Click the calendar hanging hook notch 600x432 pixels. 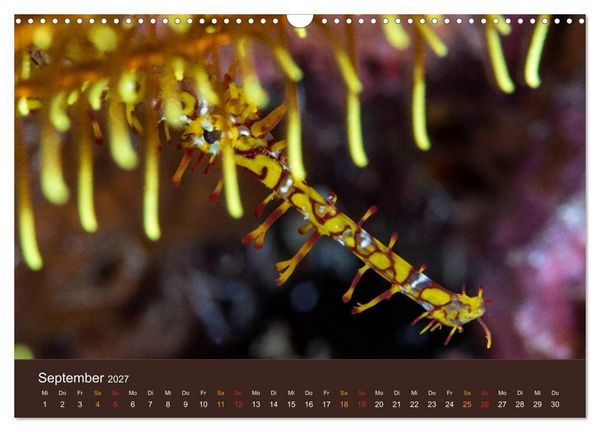click(300, 20)
